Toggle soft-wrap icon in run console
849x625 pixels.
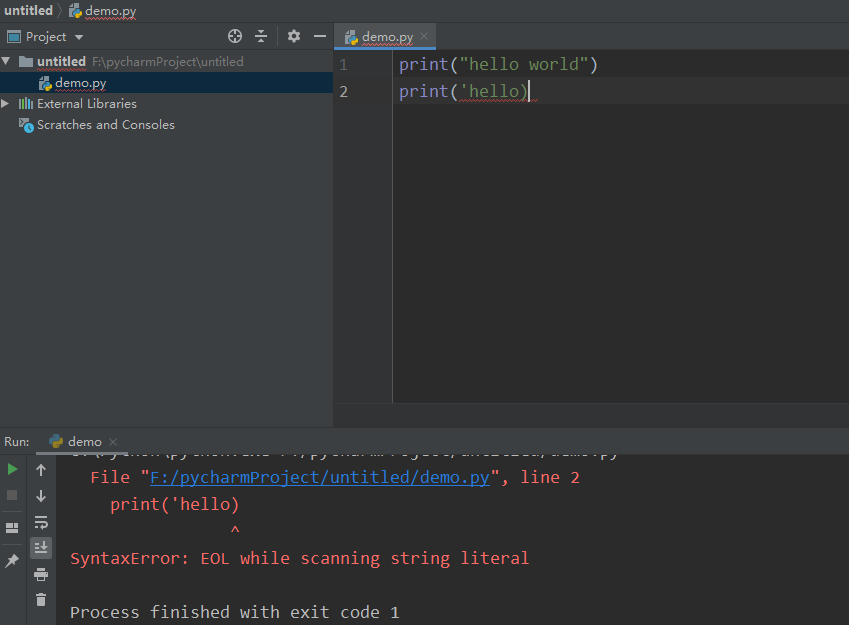tap(41, 522)
